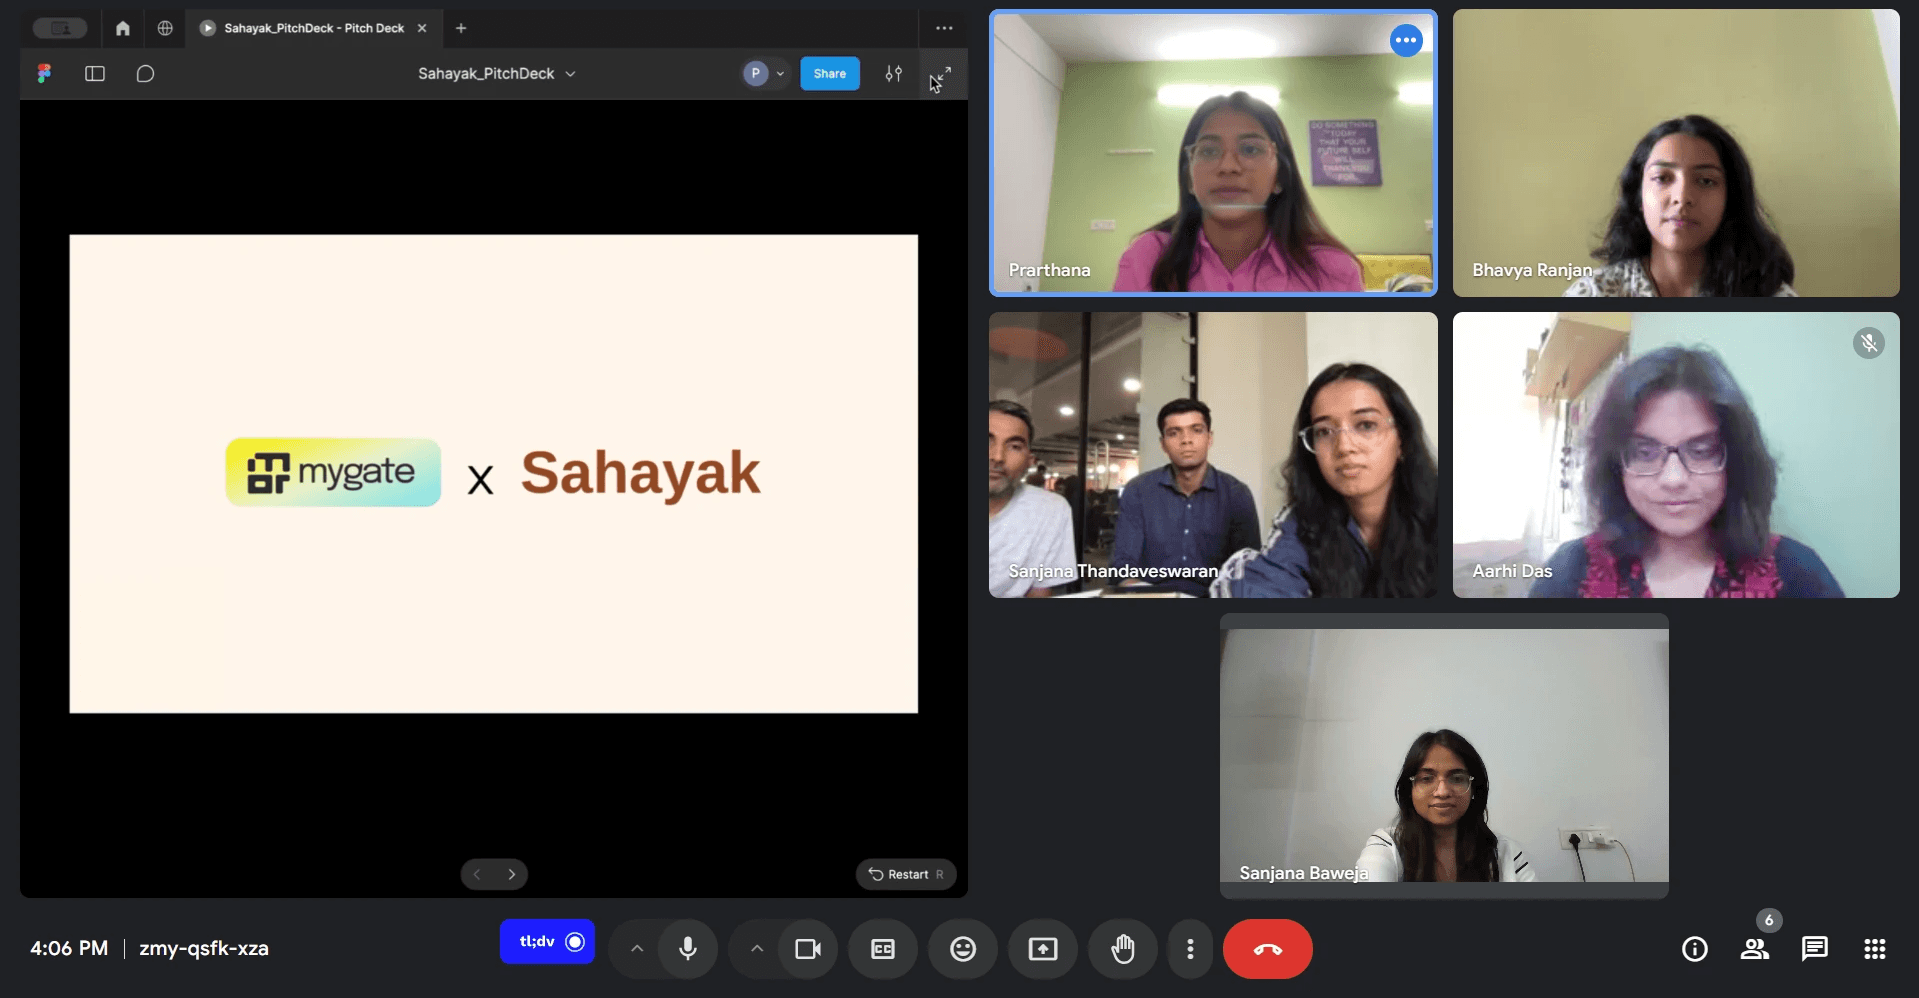1919x998 pixels.
Task: Open the globe community icon
Action: [x=165, y=28]
